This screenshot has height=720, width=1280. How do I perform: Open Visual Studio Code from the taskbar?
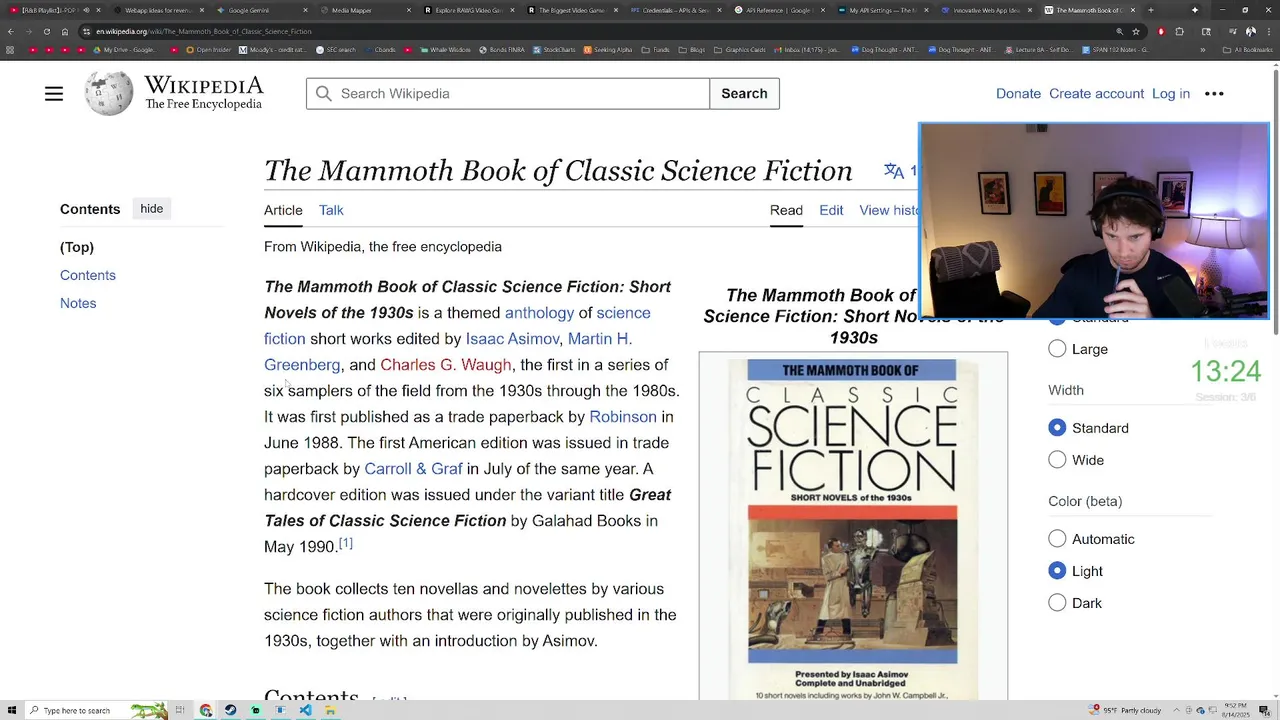coord(305,711)
